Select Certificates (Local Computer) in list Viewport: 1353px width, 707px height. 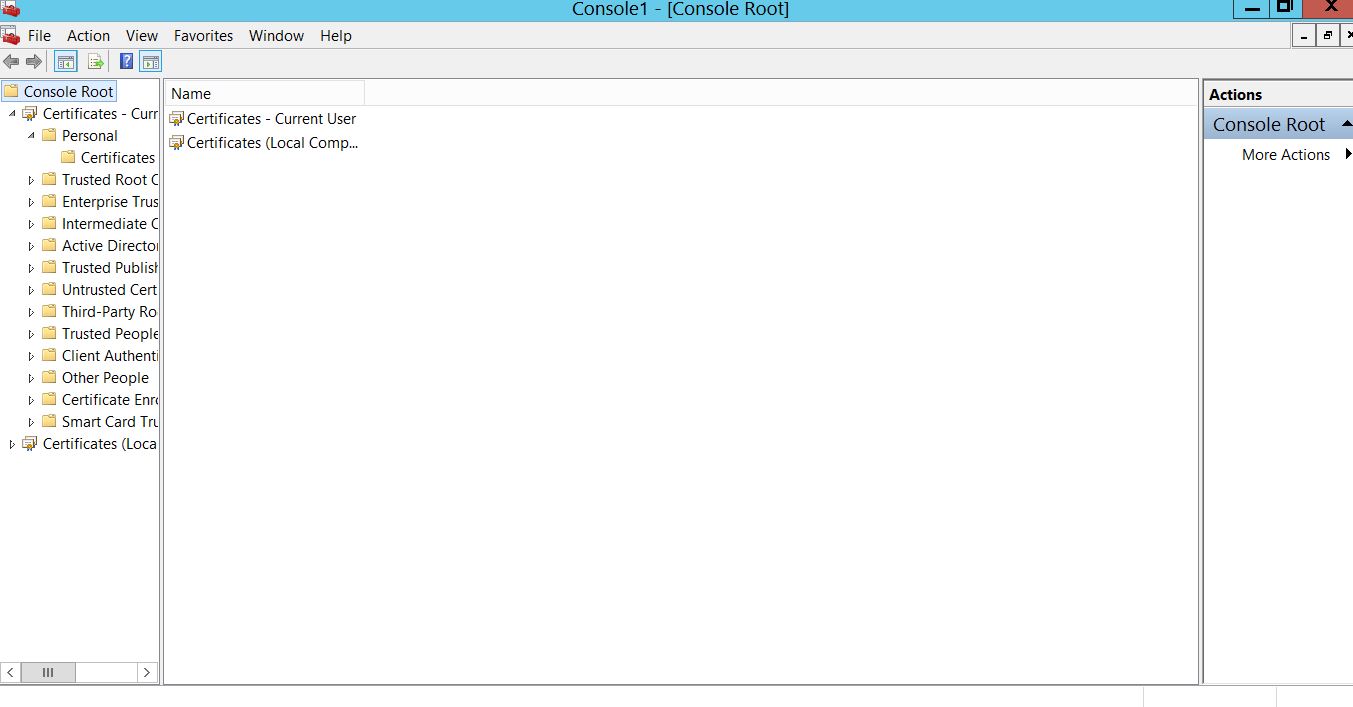pos(272,142)
